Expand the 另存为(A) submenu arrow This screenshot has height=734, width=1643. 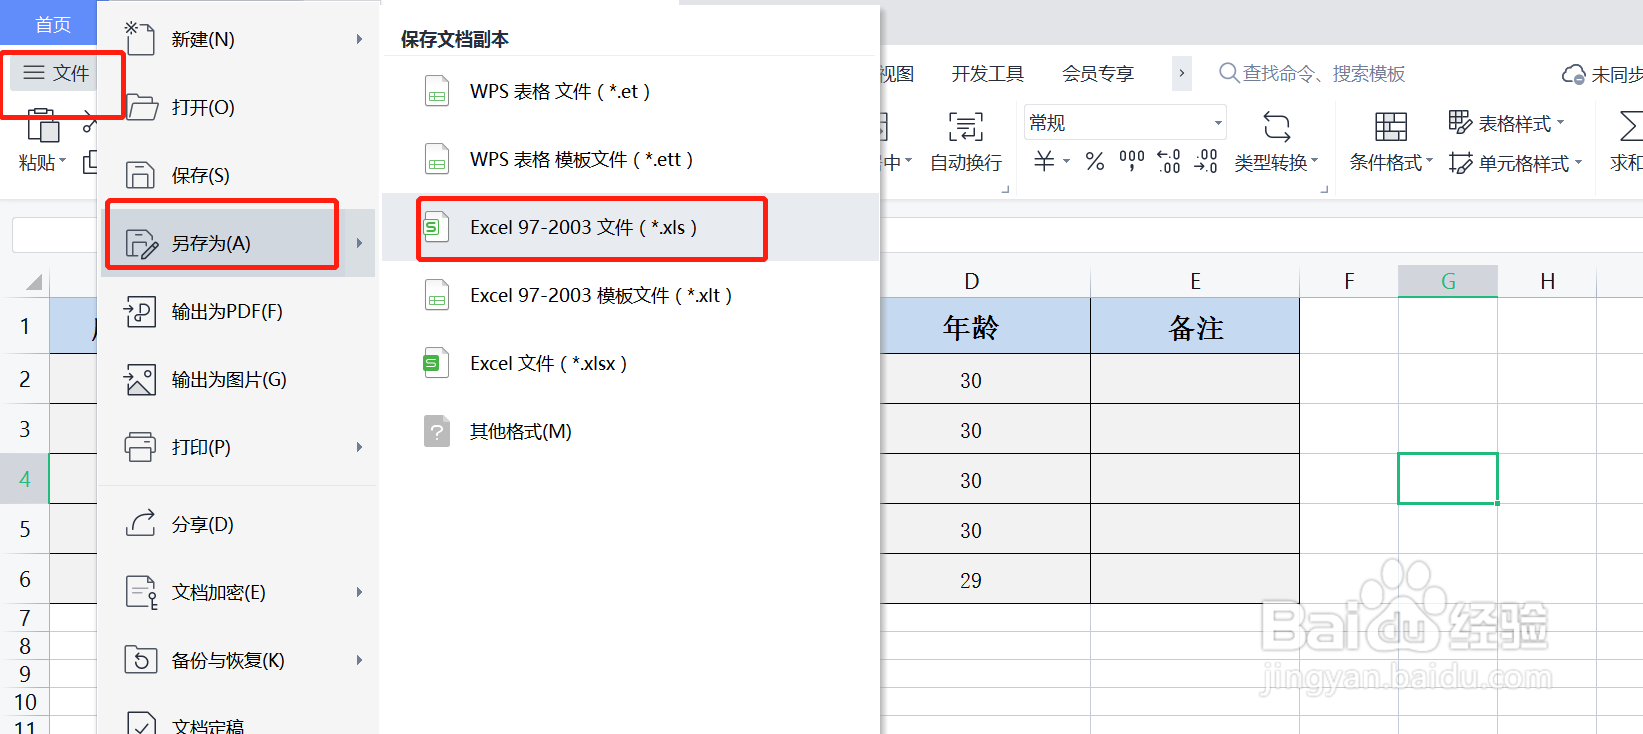(359, 243)
